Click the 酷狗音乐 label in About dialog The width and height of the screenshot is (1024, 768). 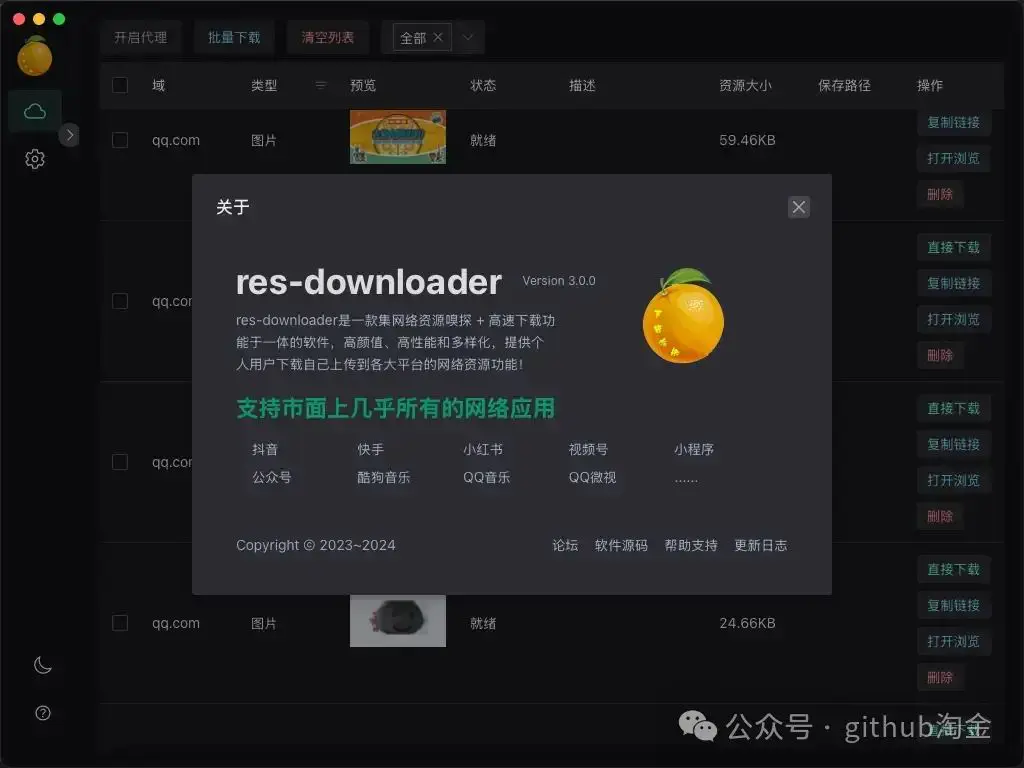pos(384,477)
